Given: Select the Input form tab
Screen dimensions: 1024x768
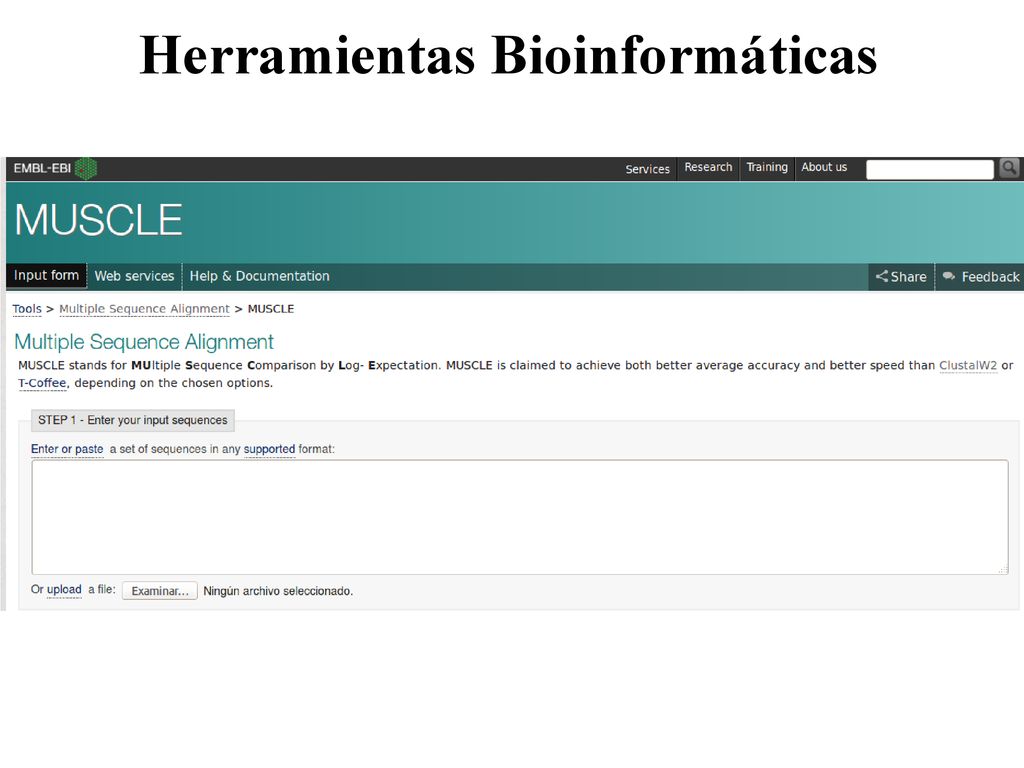Looking at the screenshot, I should tap(46, 276).
